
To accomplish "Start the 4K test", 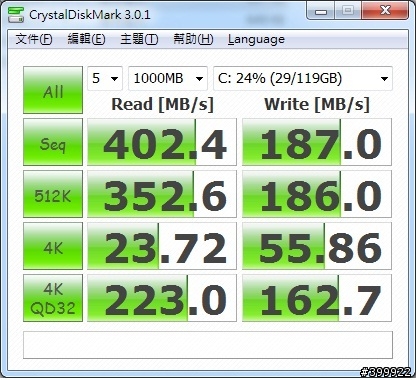I will click(53, 246).
